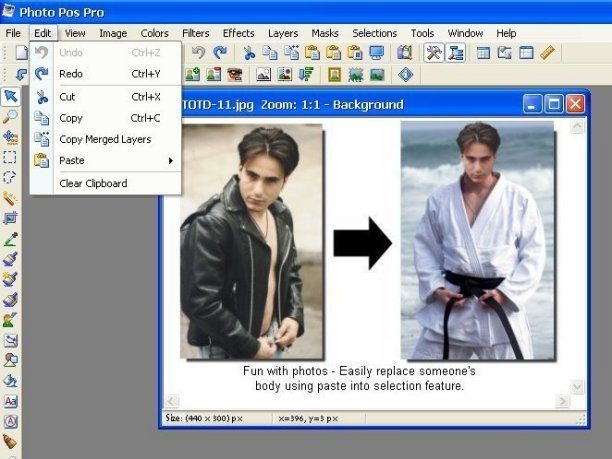Select the Aa text tool
The width and height of the screenshot is (612, 459).
click(x=10, y=401)
